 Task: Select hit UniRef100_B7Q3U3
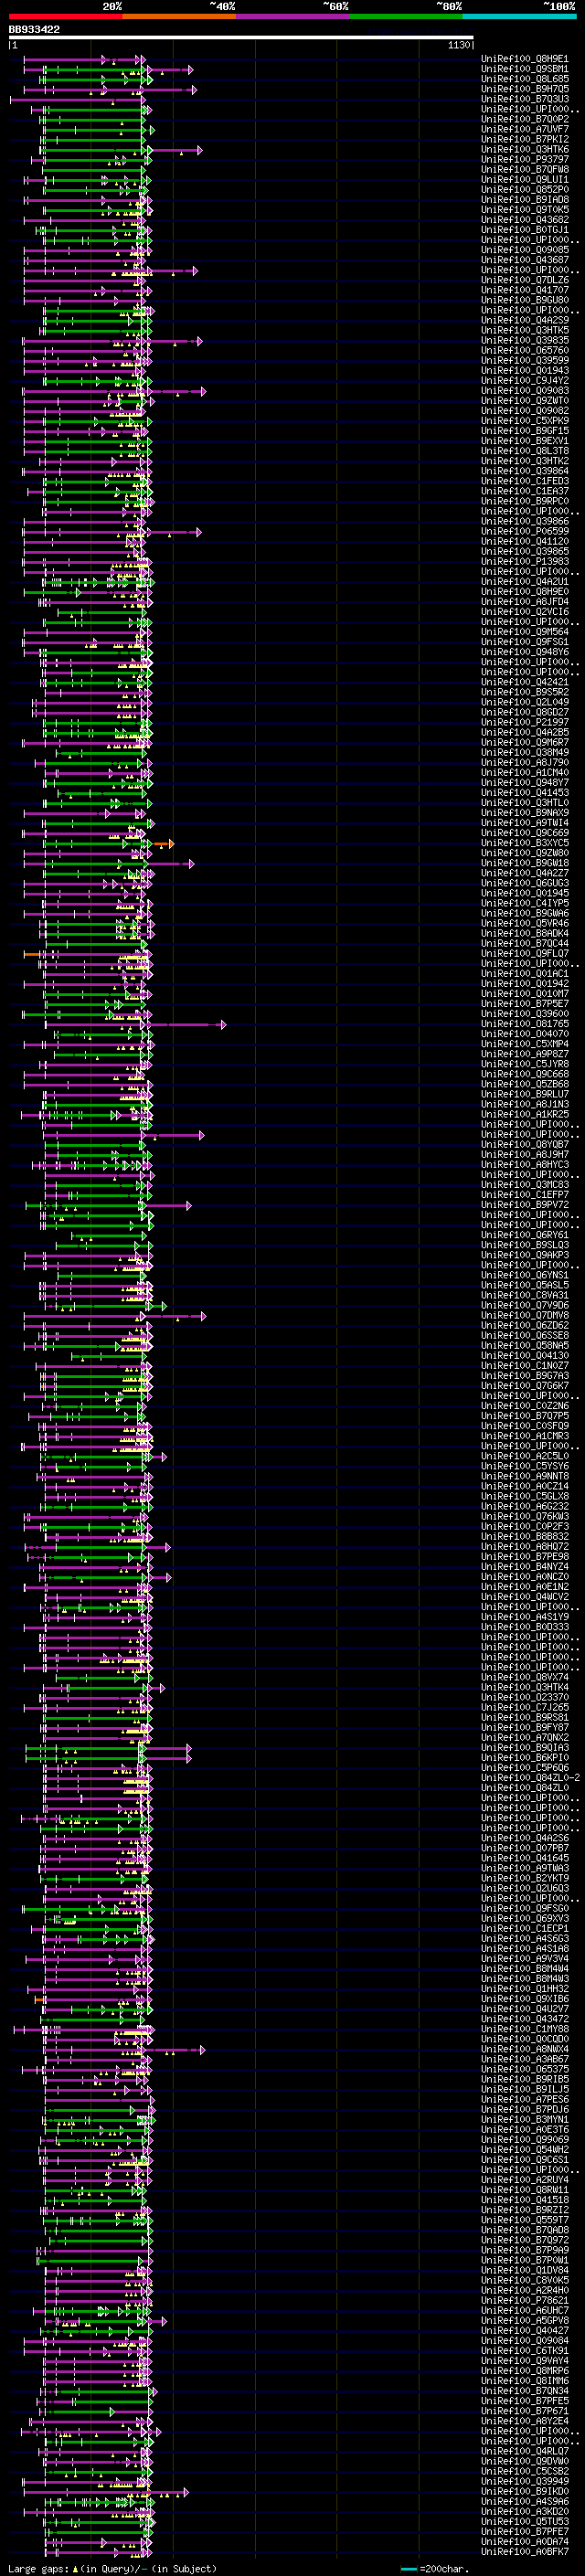point(525,99)
